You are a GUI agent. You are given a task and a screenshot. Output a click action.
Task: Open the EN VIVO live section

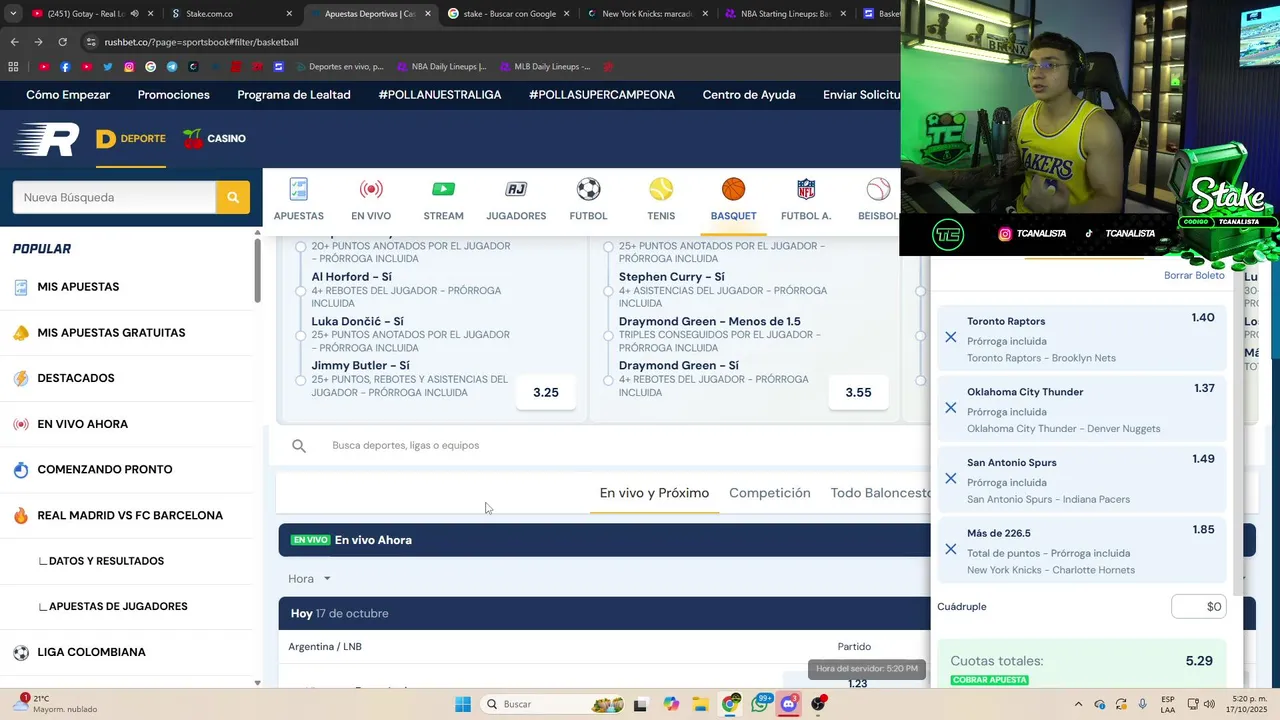[x=371, y=190]
